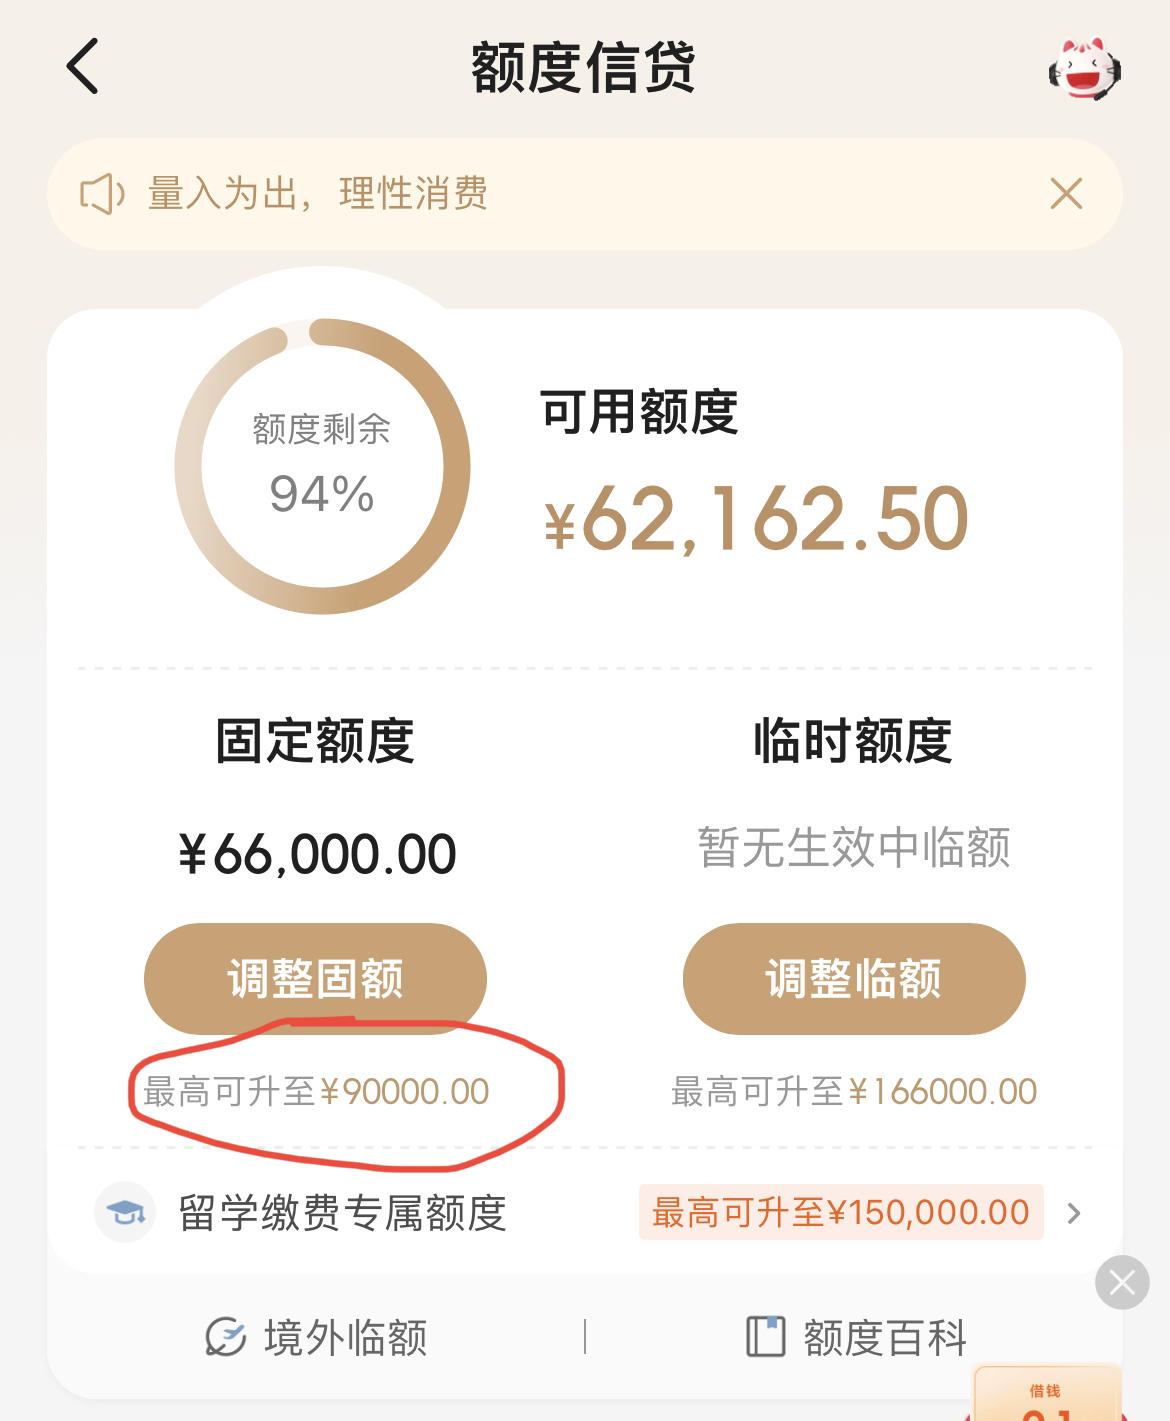Open the 境外临额 tab
Image resolution: width=1170 pixels, height=1421 pixels.
pyautogui.click(x=316, y=1337)
